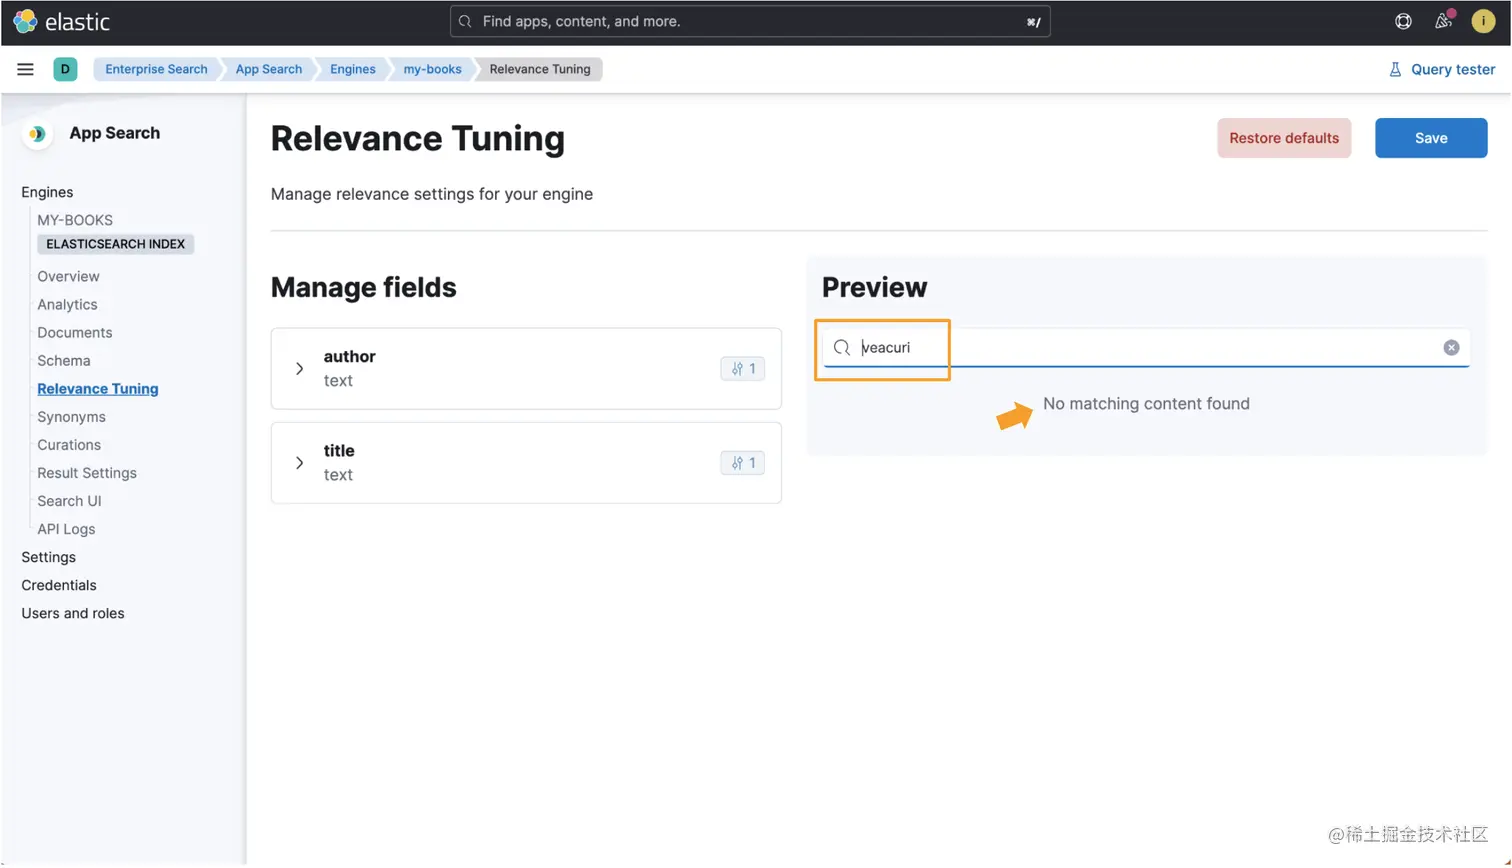
Task: Click the Restore defaults button
Action: [1284, 138]
